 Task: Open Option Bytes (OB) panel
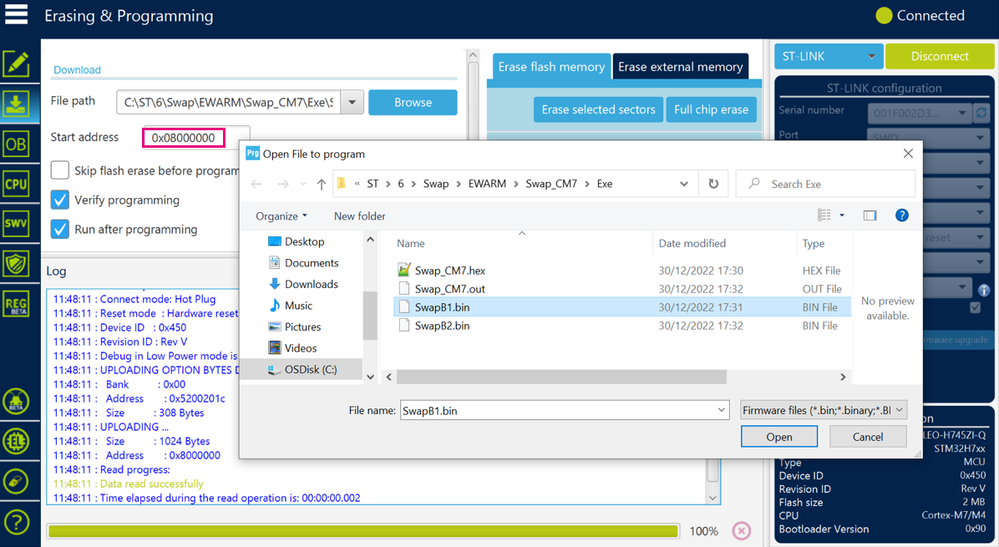tap(16, 145)
